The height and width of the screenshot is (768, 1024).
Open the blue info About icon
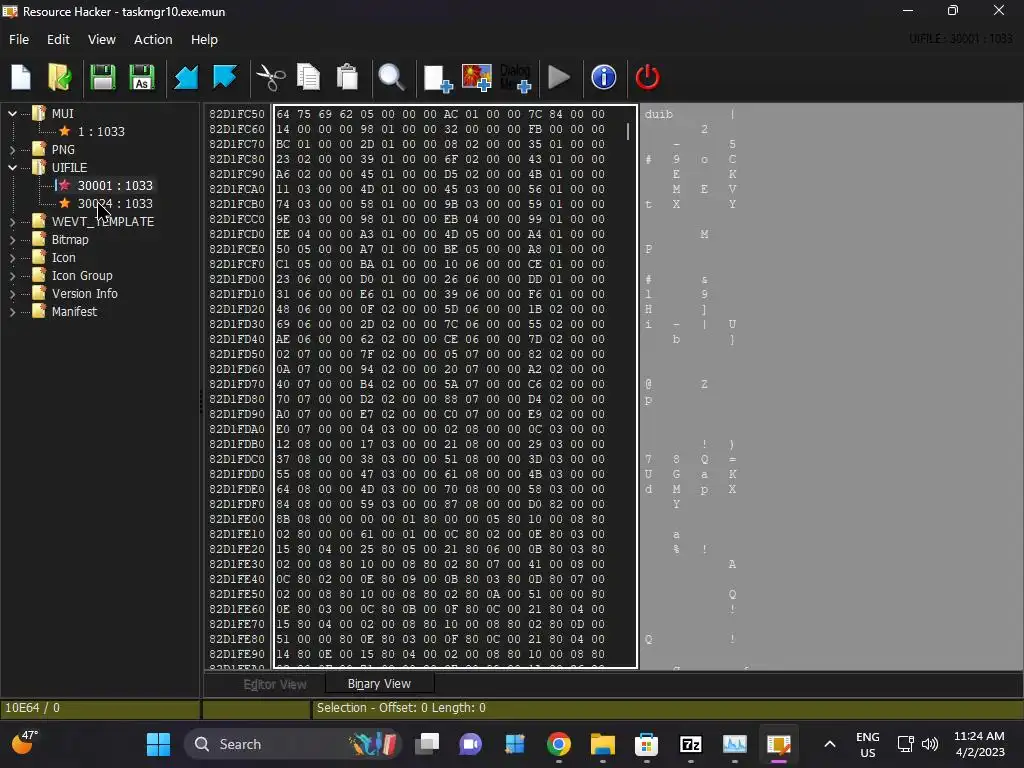click(x=603, y=77)
